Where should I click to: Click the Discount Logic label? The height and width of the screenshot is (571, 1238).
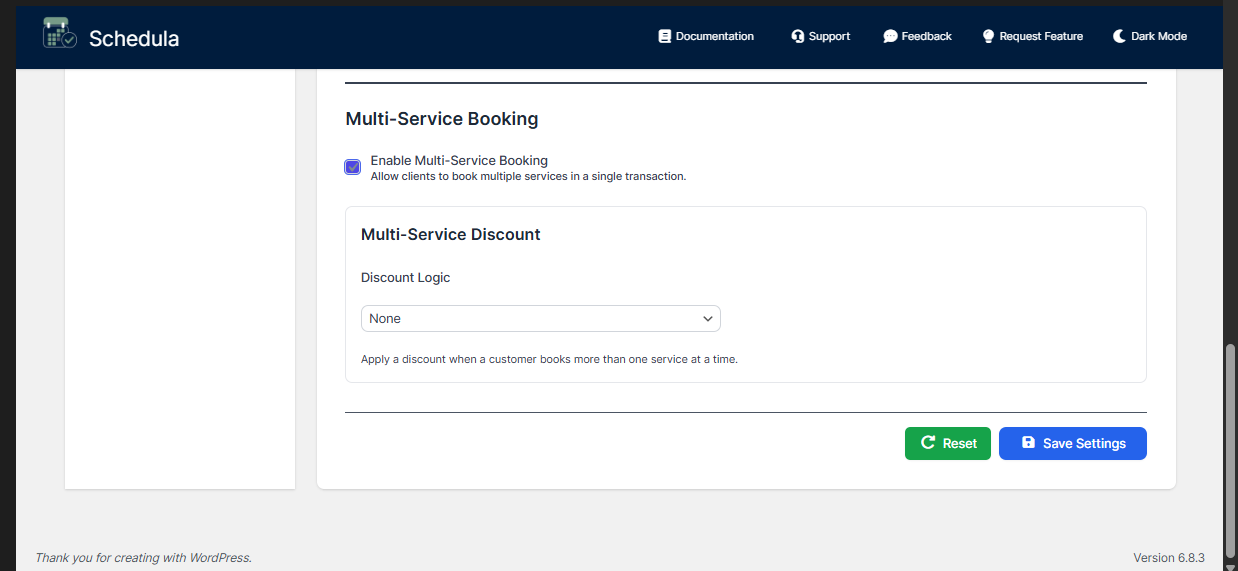(406, 278)
